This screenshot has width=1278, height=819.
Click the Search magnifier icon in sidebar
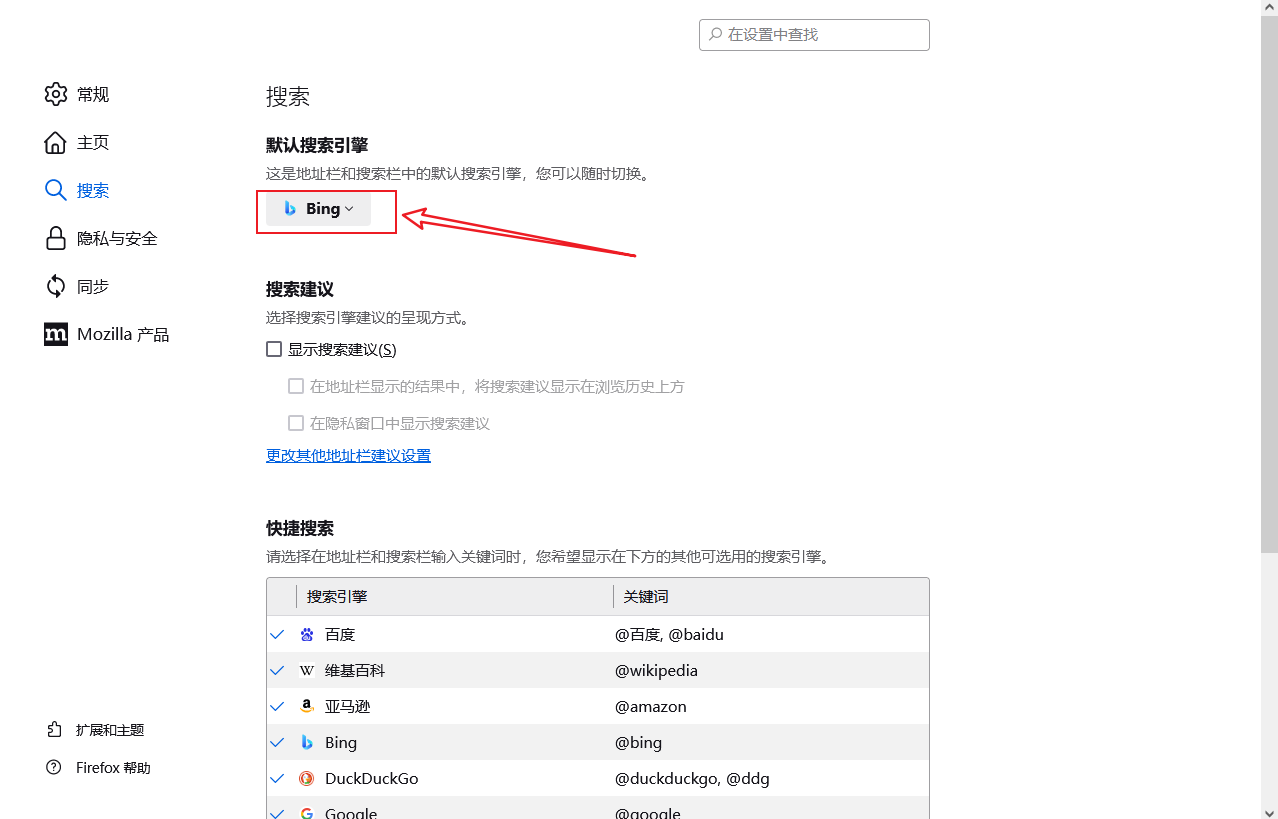[56, 190]
